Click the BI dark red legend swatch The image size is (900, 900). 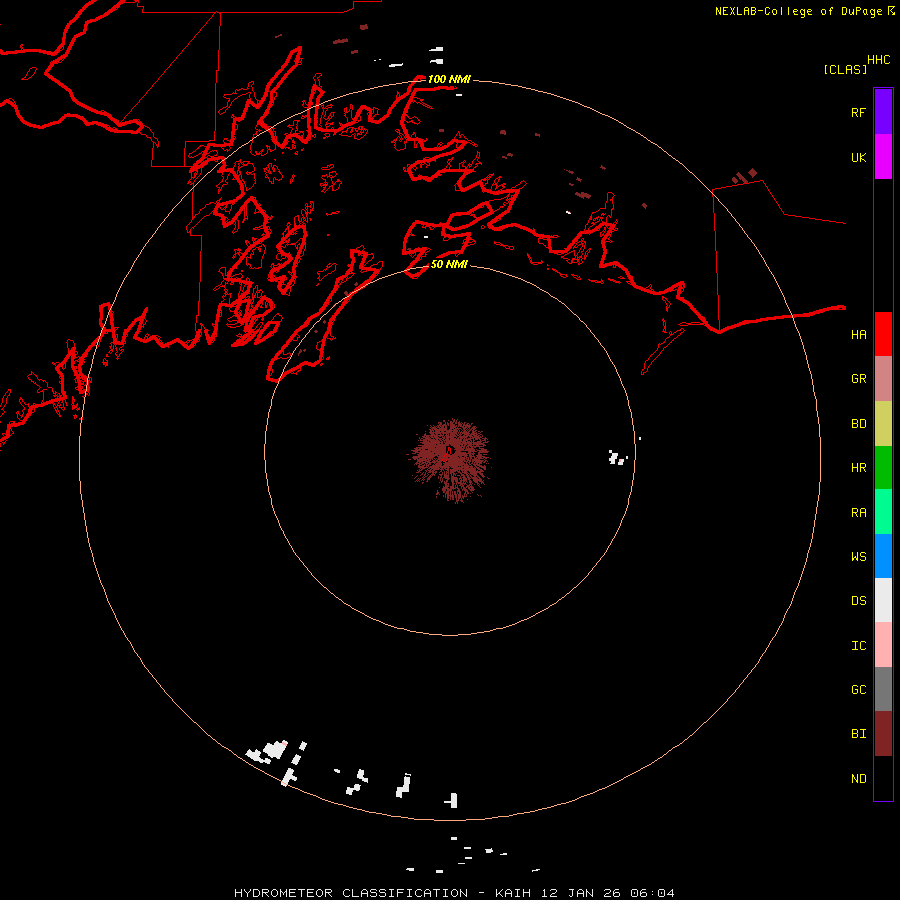click(883, 734)
